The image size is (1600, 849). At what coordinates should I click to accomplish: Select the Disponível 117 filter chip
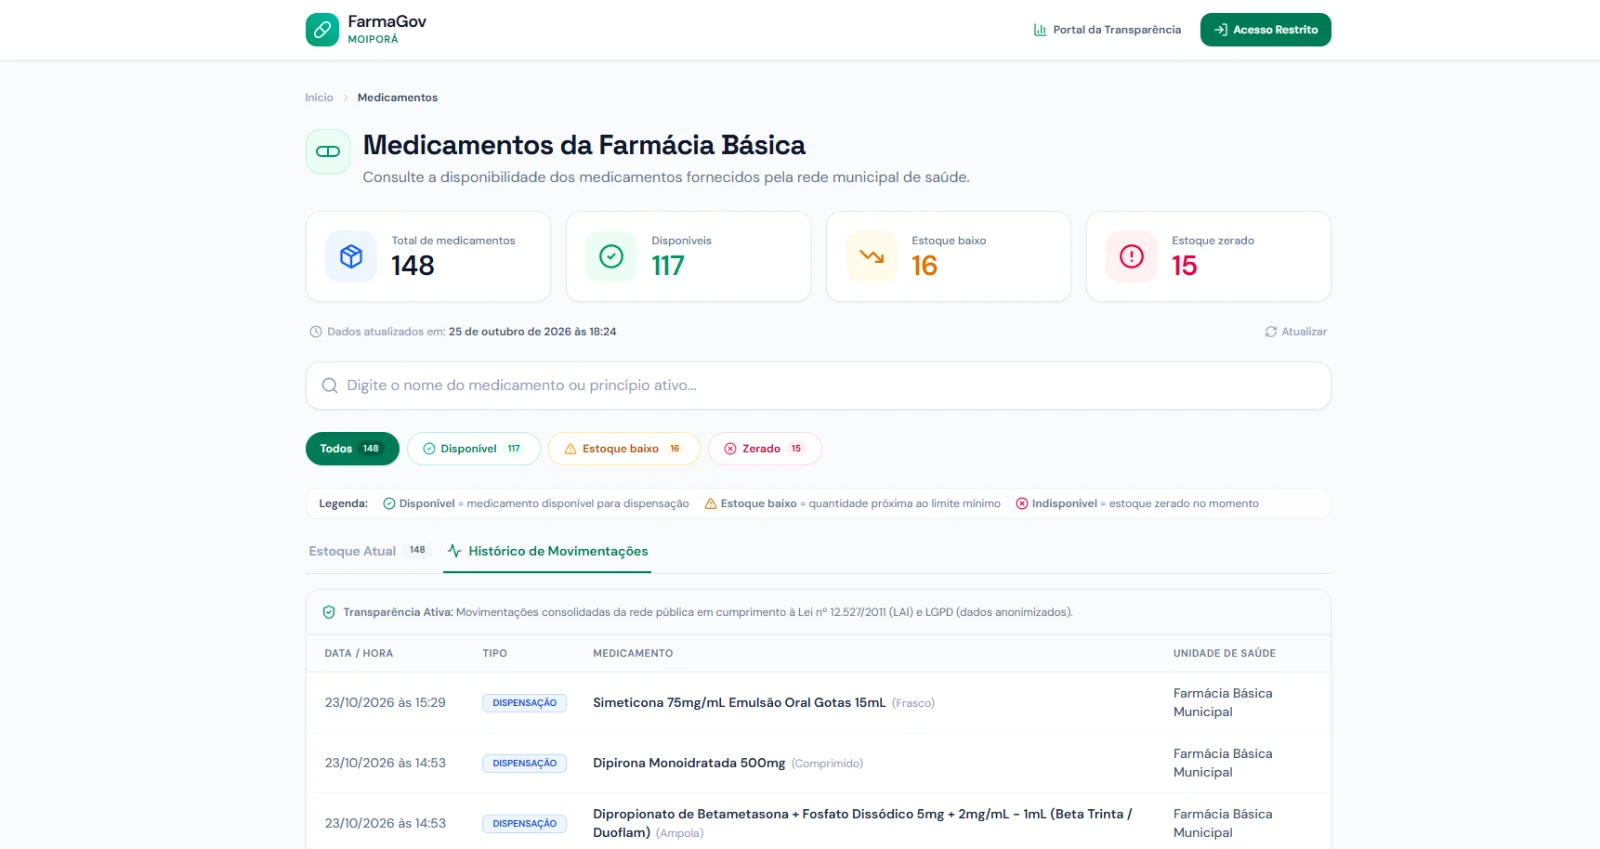point(473,449)
